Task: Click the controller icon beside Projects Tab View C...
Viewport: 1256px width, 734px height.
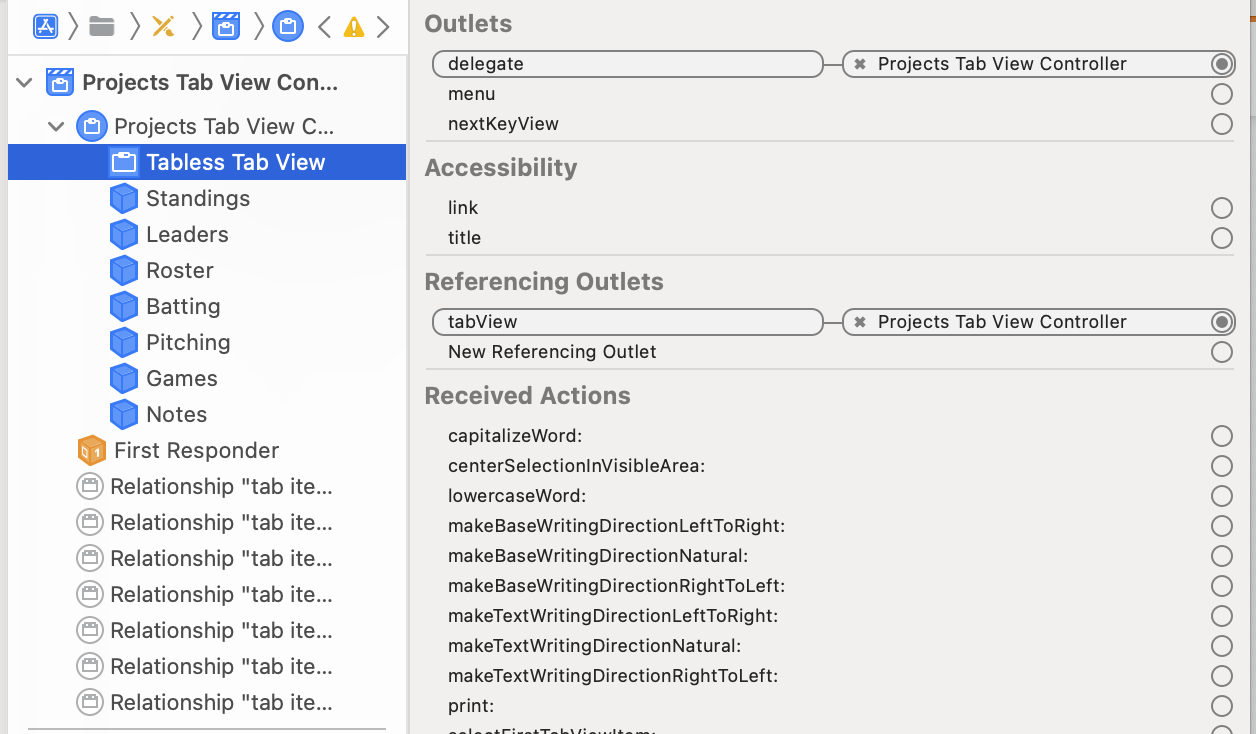Action: (91, 126)
